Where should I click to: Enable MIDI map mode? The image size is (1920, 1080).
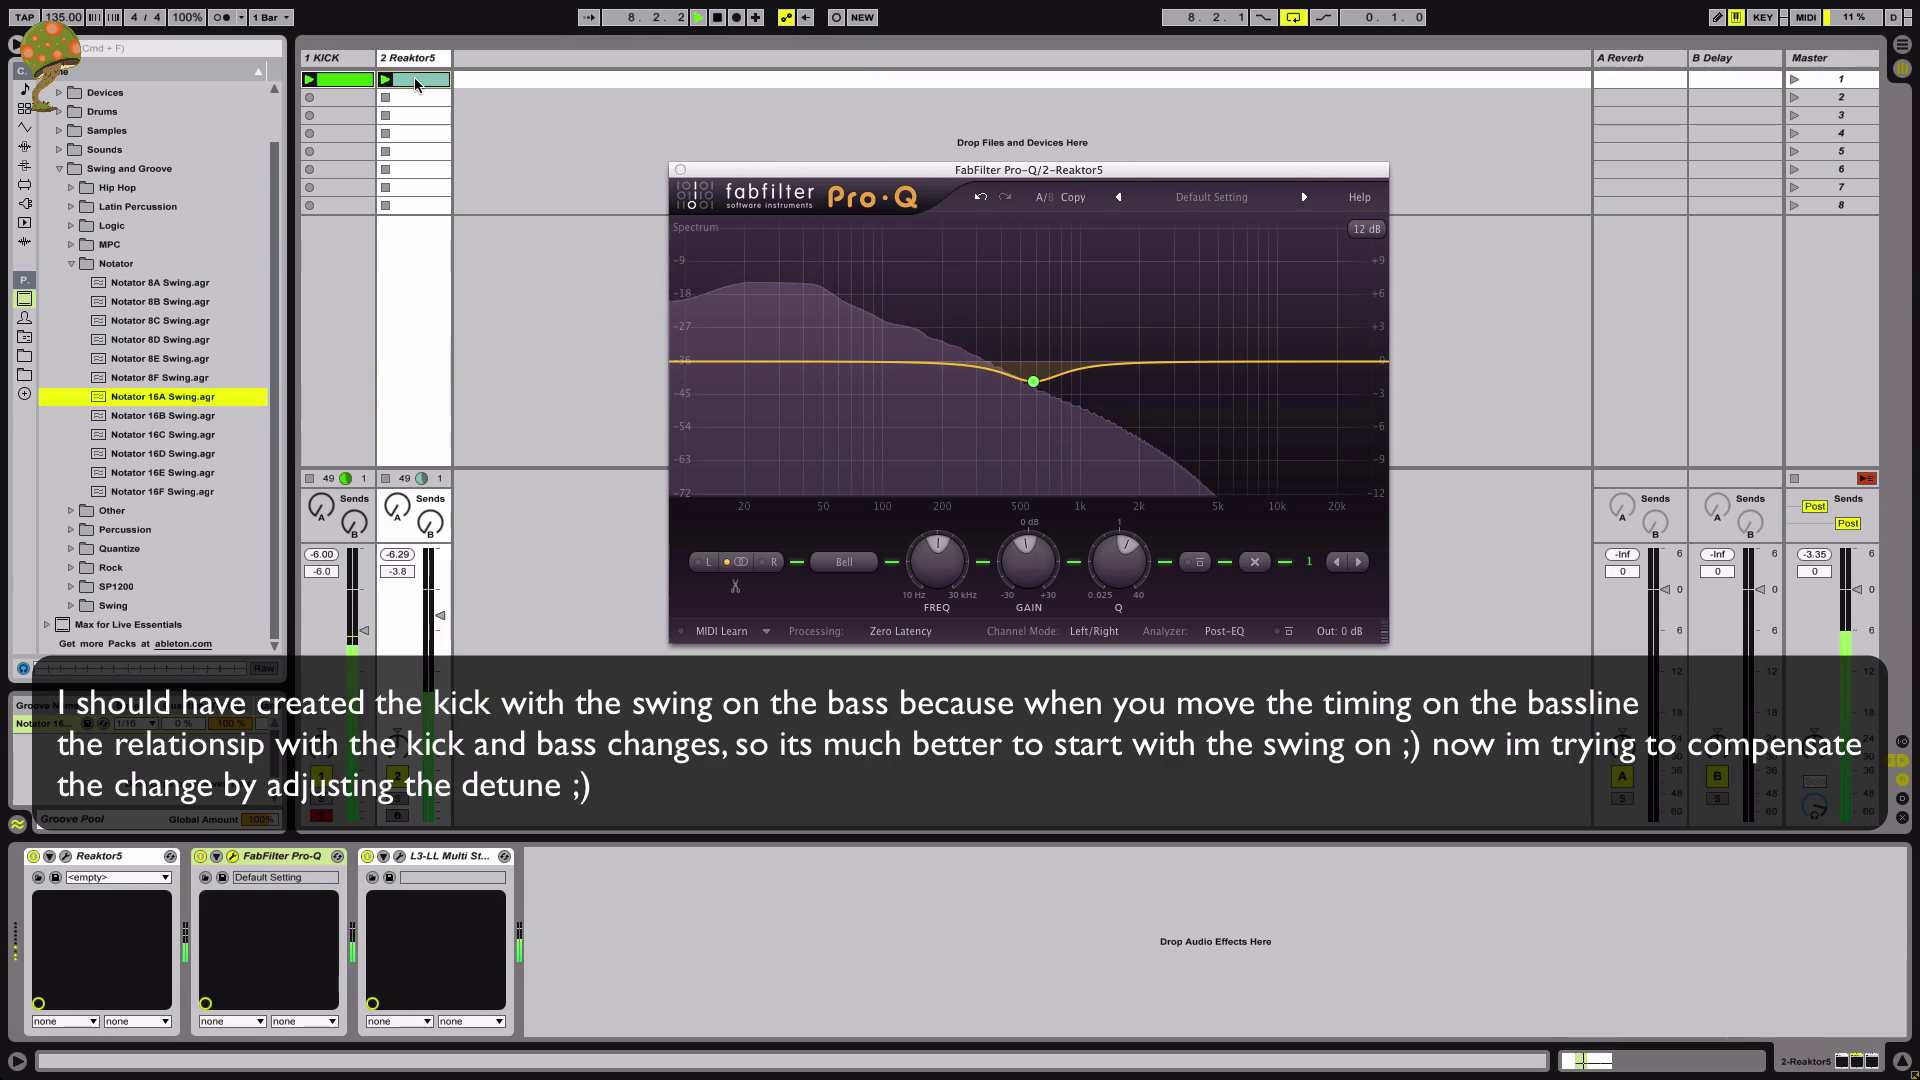pyautogui.click(x=1806, y=17)
